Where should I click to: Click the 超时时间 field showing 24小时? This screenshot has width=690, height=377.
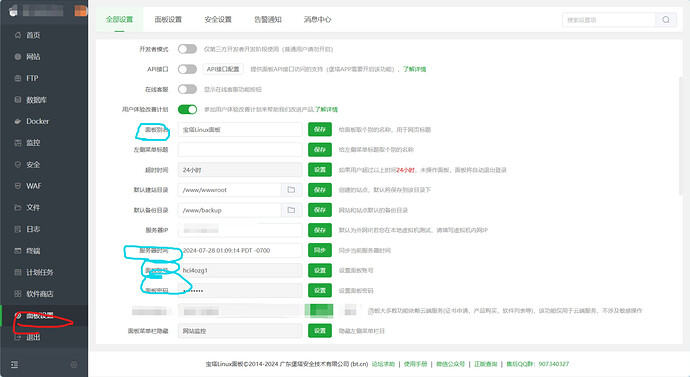pyautogui.click(x=240, y=170)
